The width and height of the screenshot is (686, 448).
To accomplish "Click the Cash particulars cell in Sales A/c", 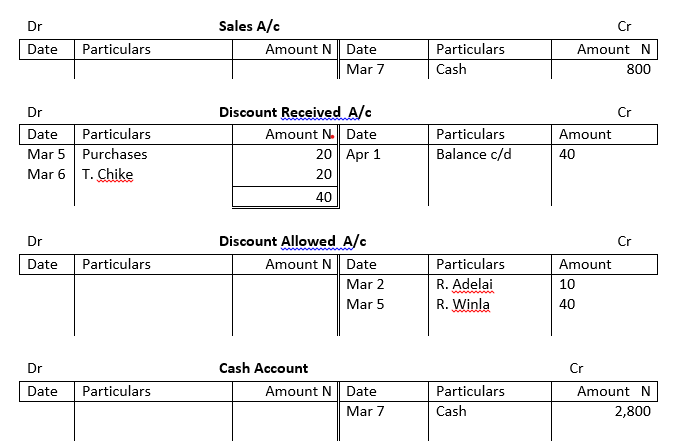I will 451,69.
